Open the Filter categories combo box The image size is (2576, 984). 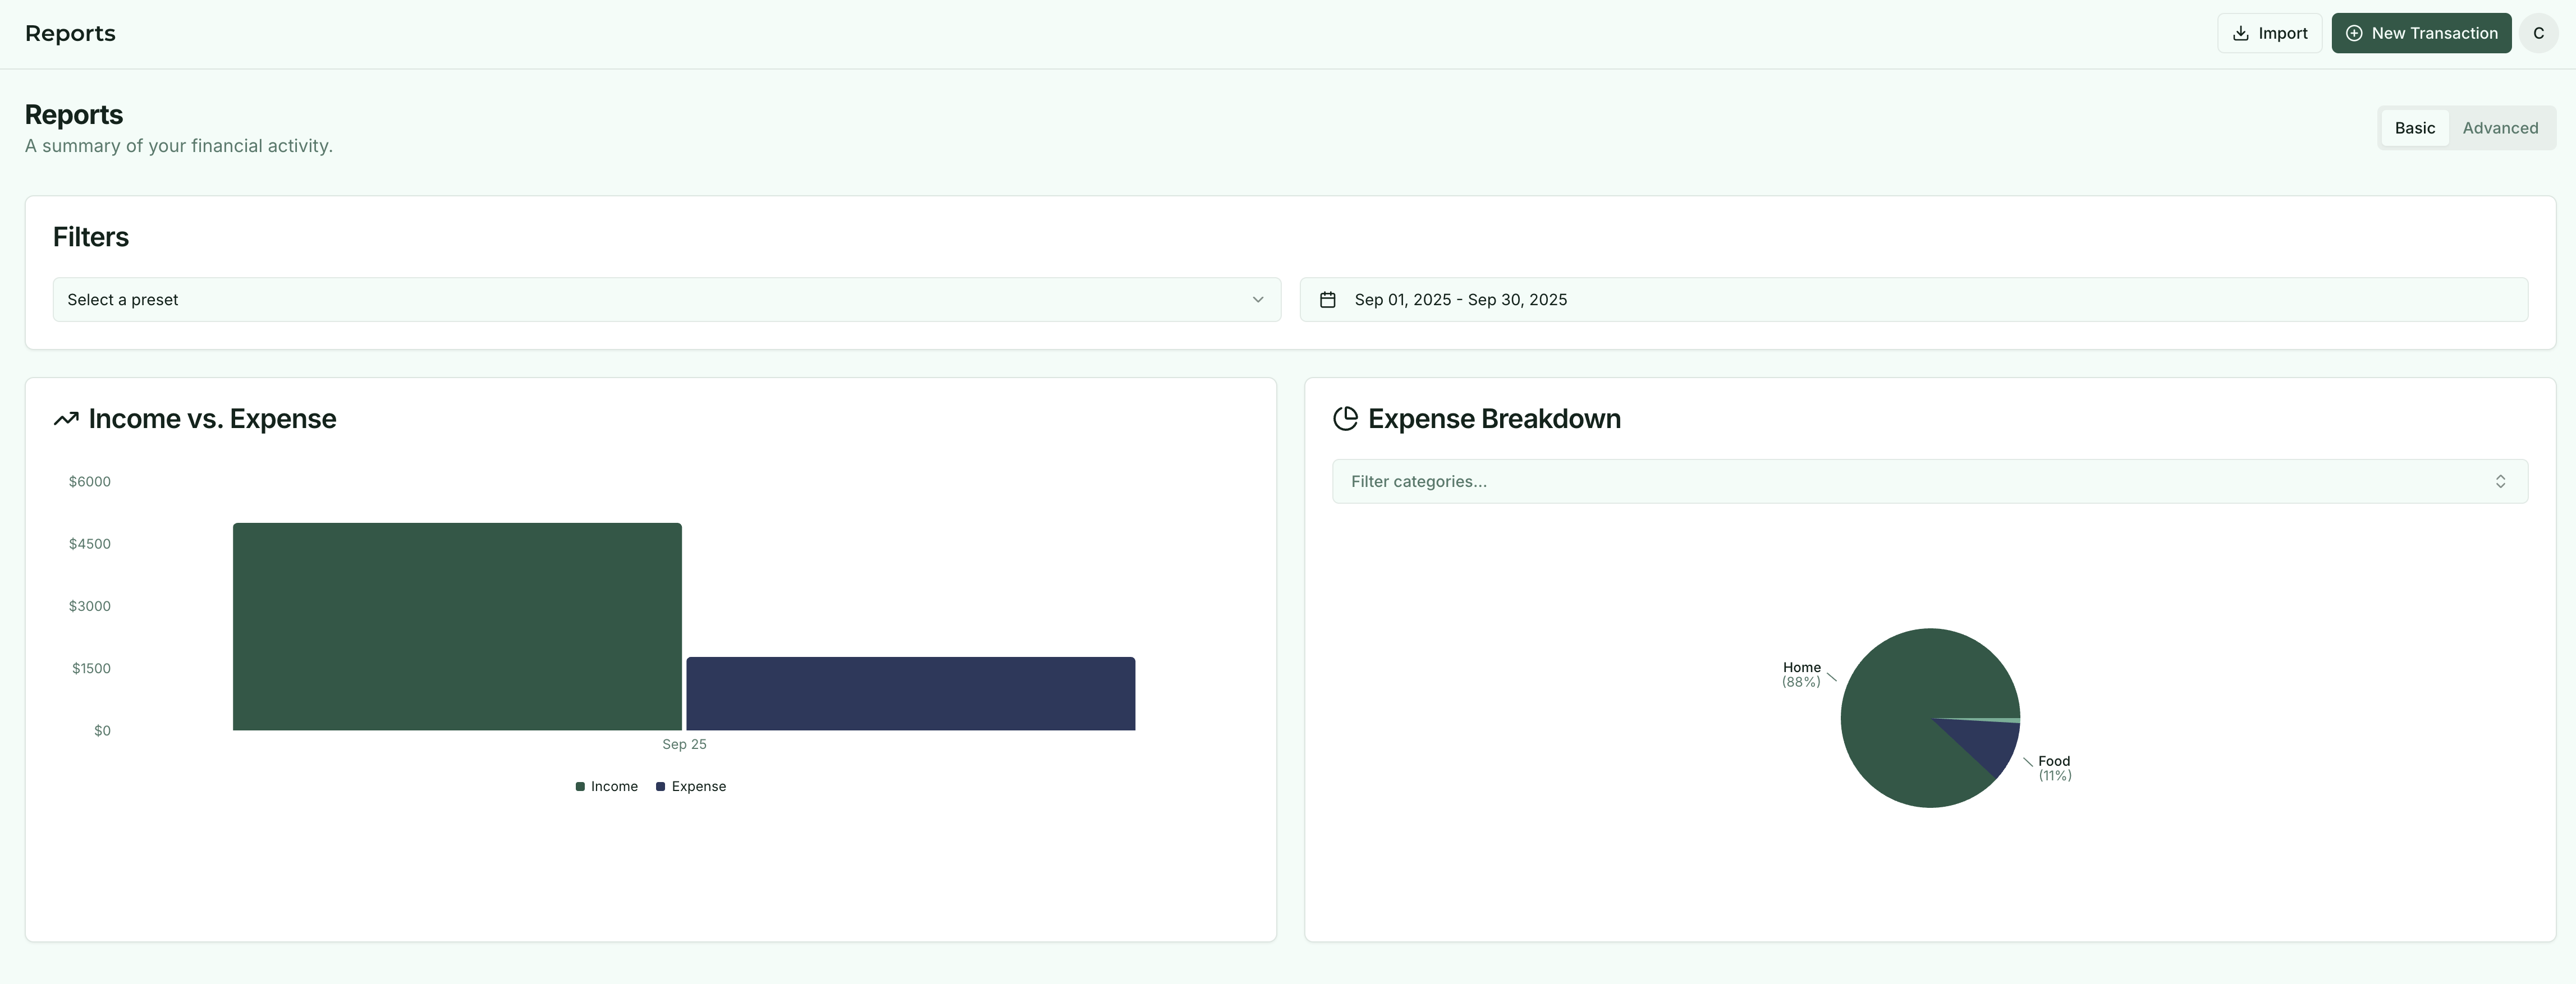(1930, 482)
